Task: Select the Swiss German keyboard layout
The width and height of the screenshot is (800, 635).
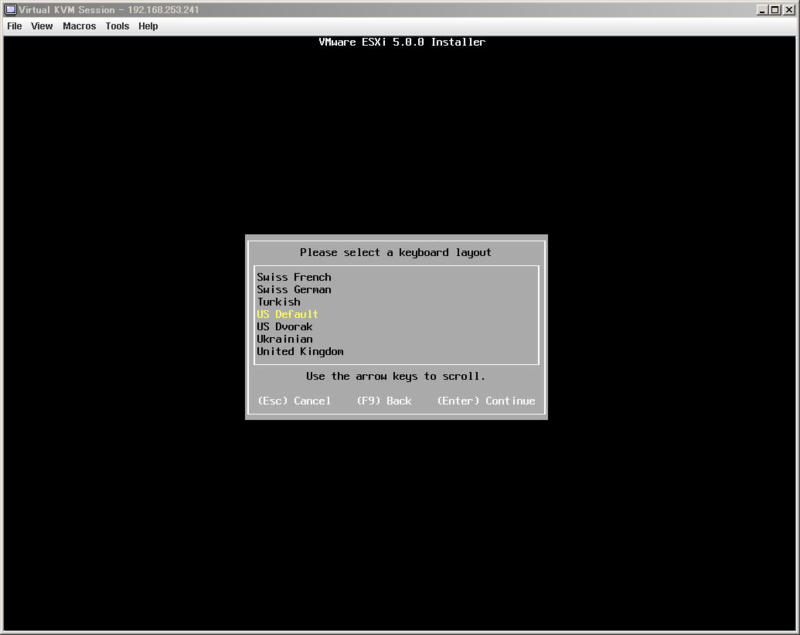Action: pyautogui.click(x=294, y=289)
